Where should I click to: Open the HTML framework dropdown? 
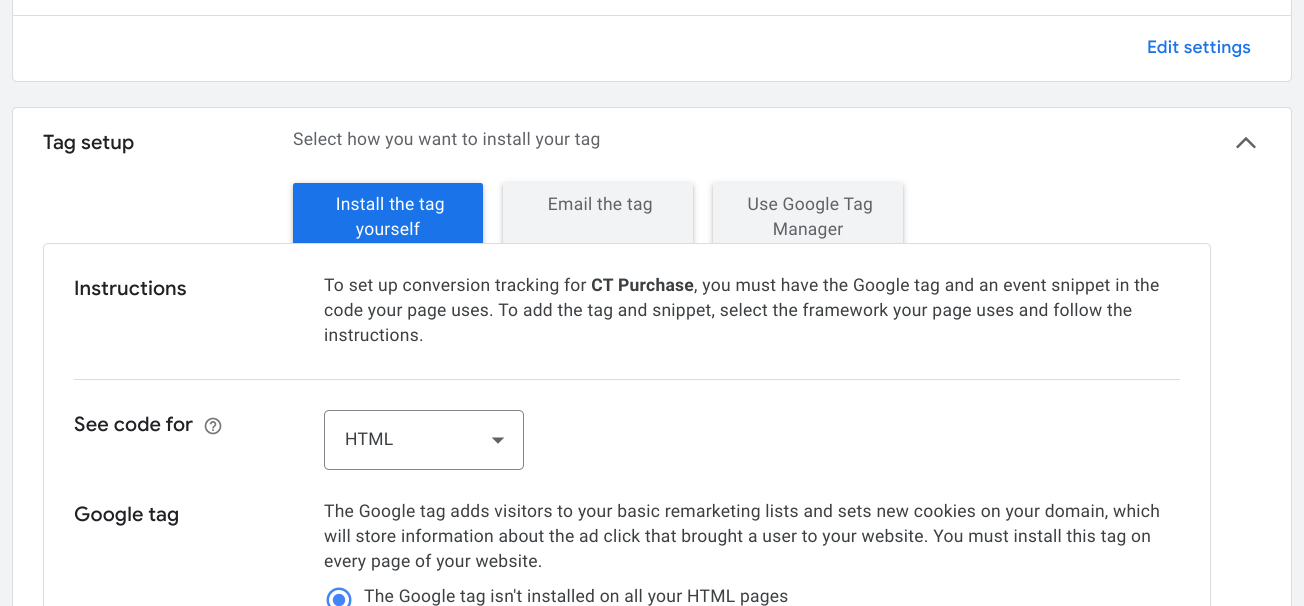tap(424, 440)
